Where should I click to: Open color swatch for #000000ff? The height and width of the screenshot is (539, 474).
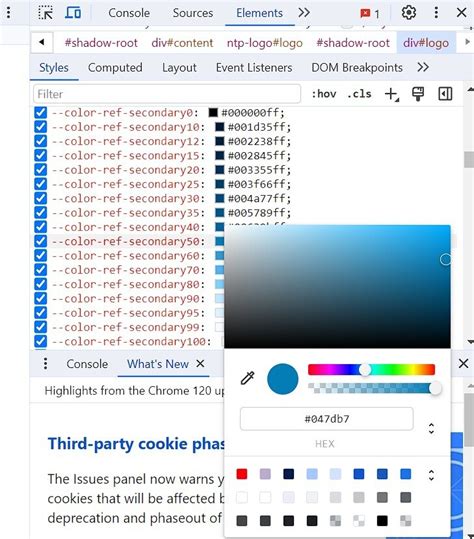pos(213,112)
